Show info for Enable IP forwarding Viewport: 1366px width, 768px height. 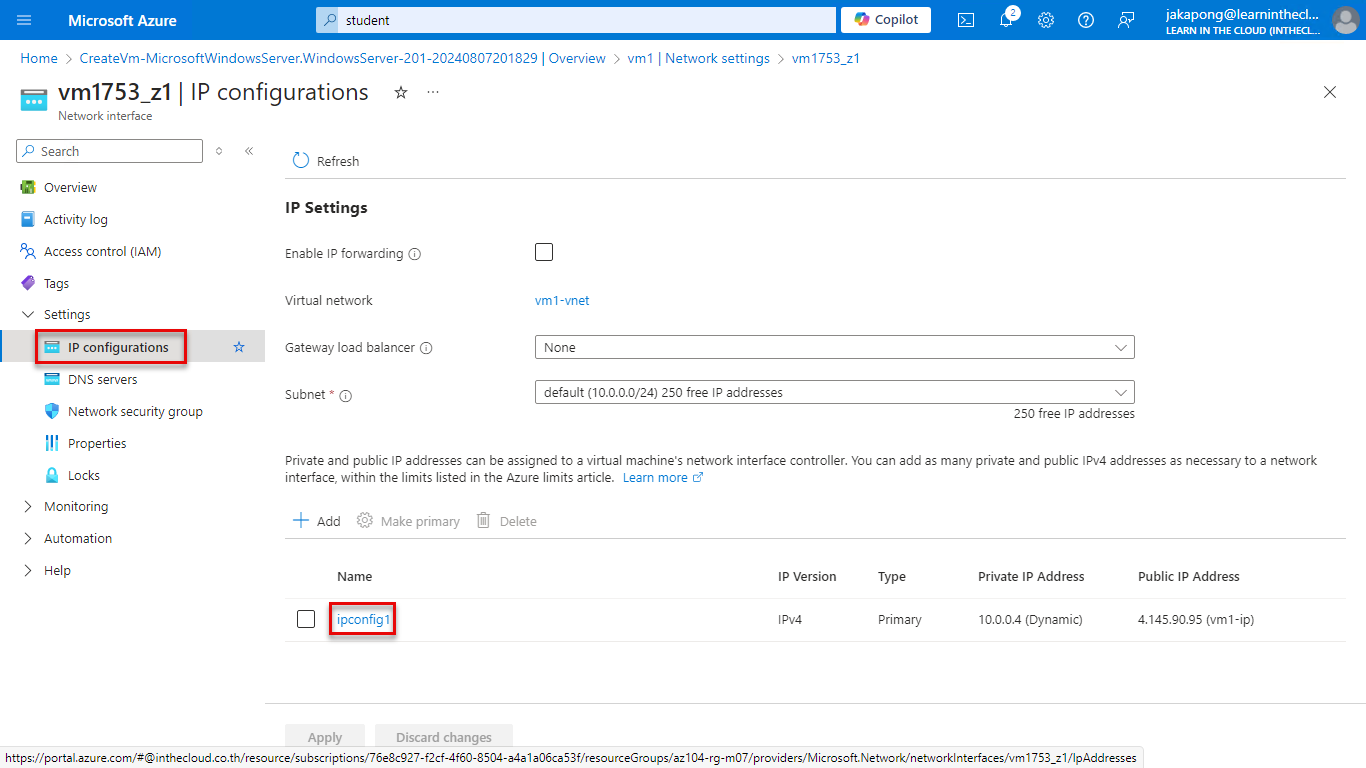point(415,254)
